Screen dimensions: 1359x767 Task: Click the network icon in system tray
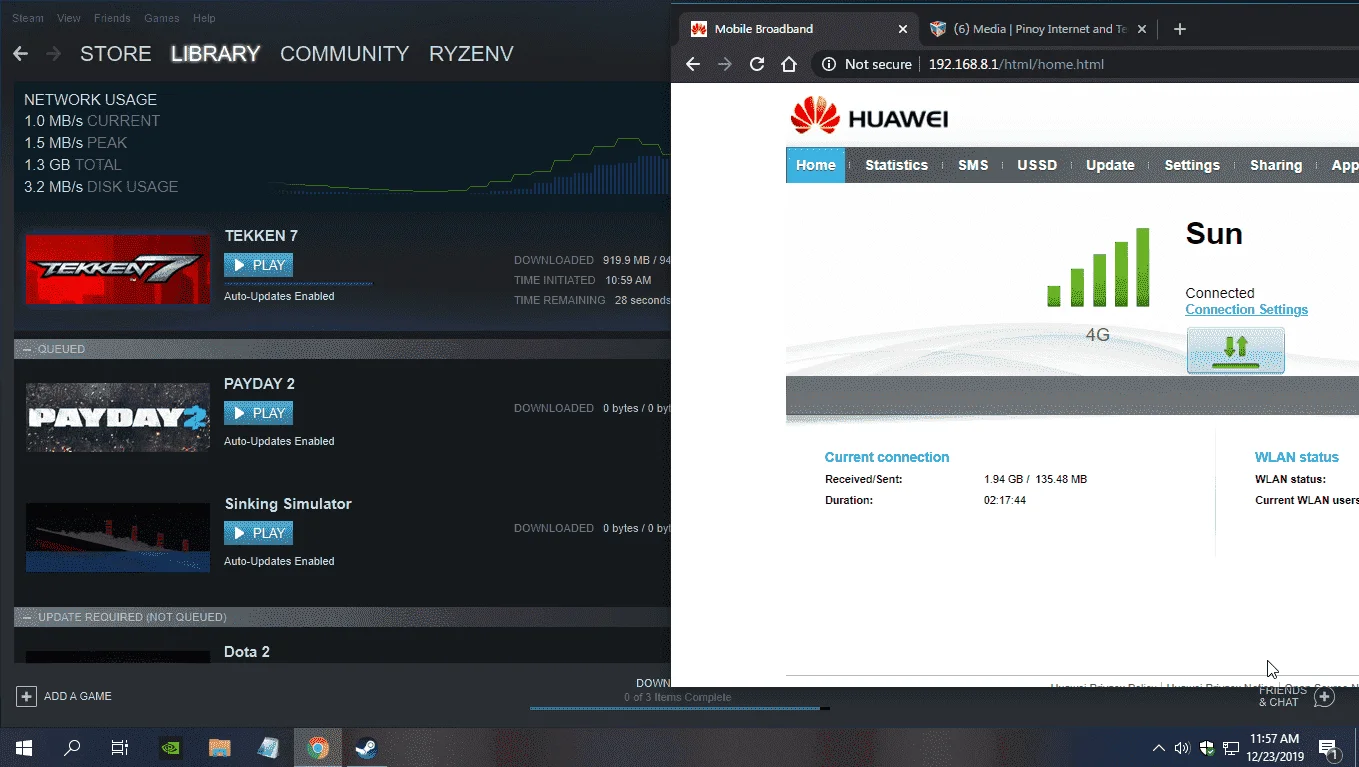click(x=1231, y=747)
